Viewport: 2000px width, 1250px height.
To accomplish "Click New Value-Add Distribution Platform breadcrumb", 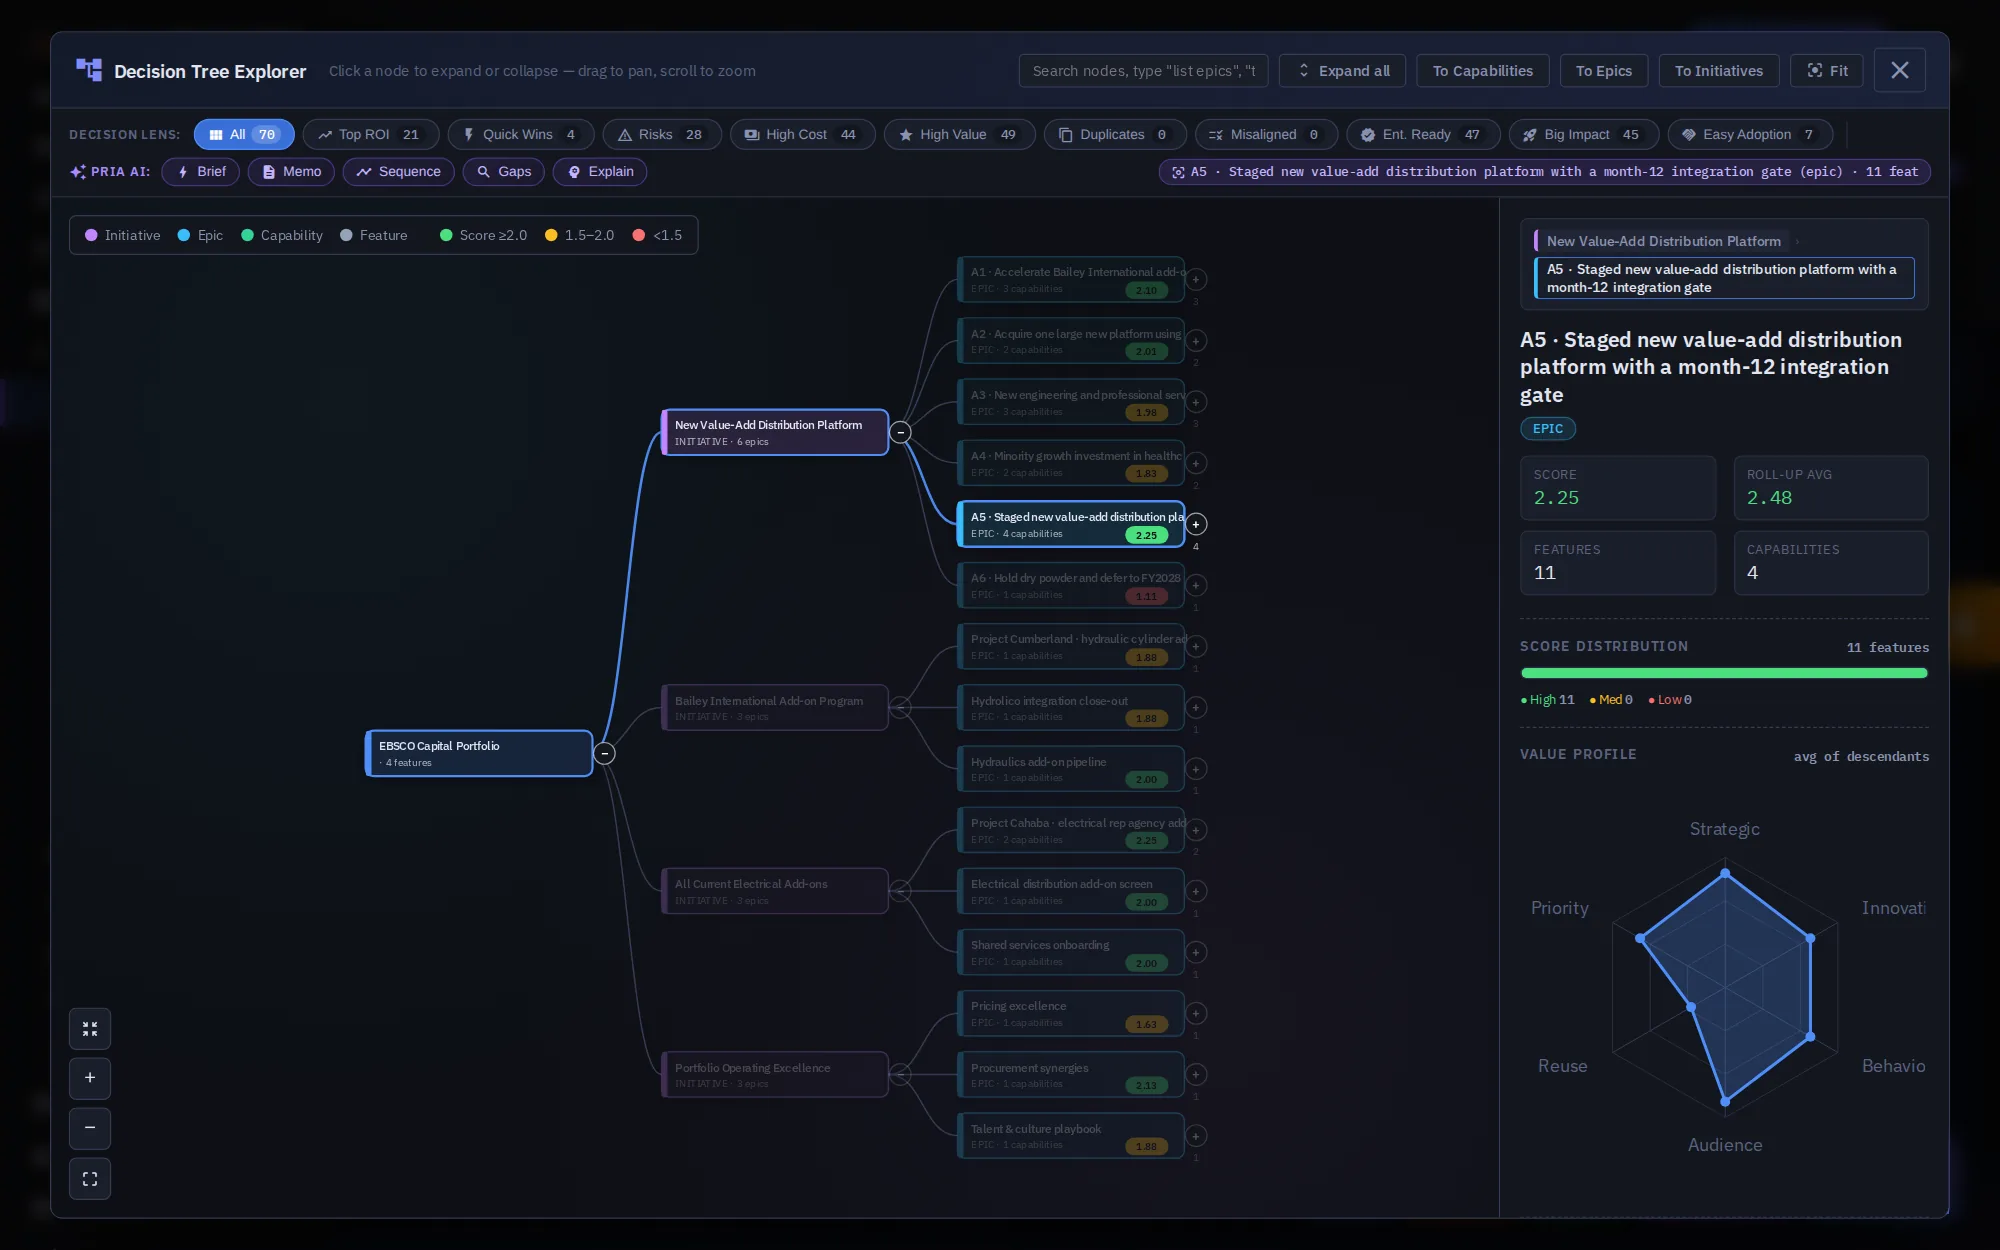I will [x=1663, y=241].
